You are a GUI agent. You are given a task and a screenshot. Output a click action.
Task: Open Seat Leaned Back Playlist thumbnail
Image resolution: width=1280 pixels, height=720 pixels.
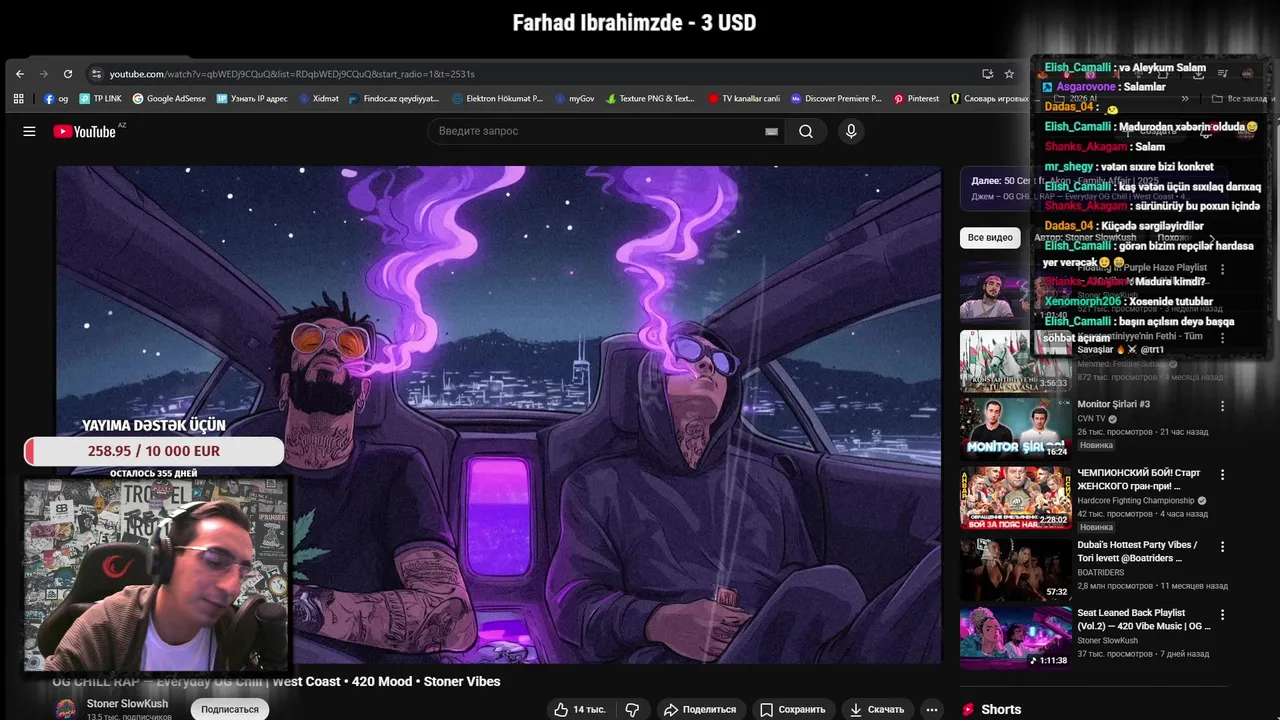pos(1015,638)
